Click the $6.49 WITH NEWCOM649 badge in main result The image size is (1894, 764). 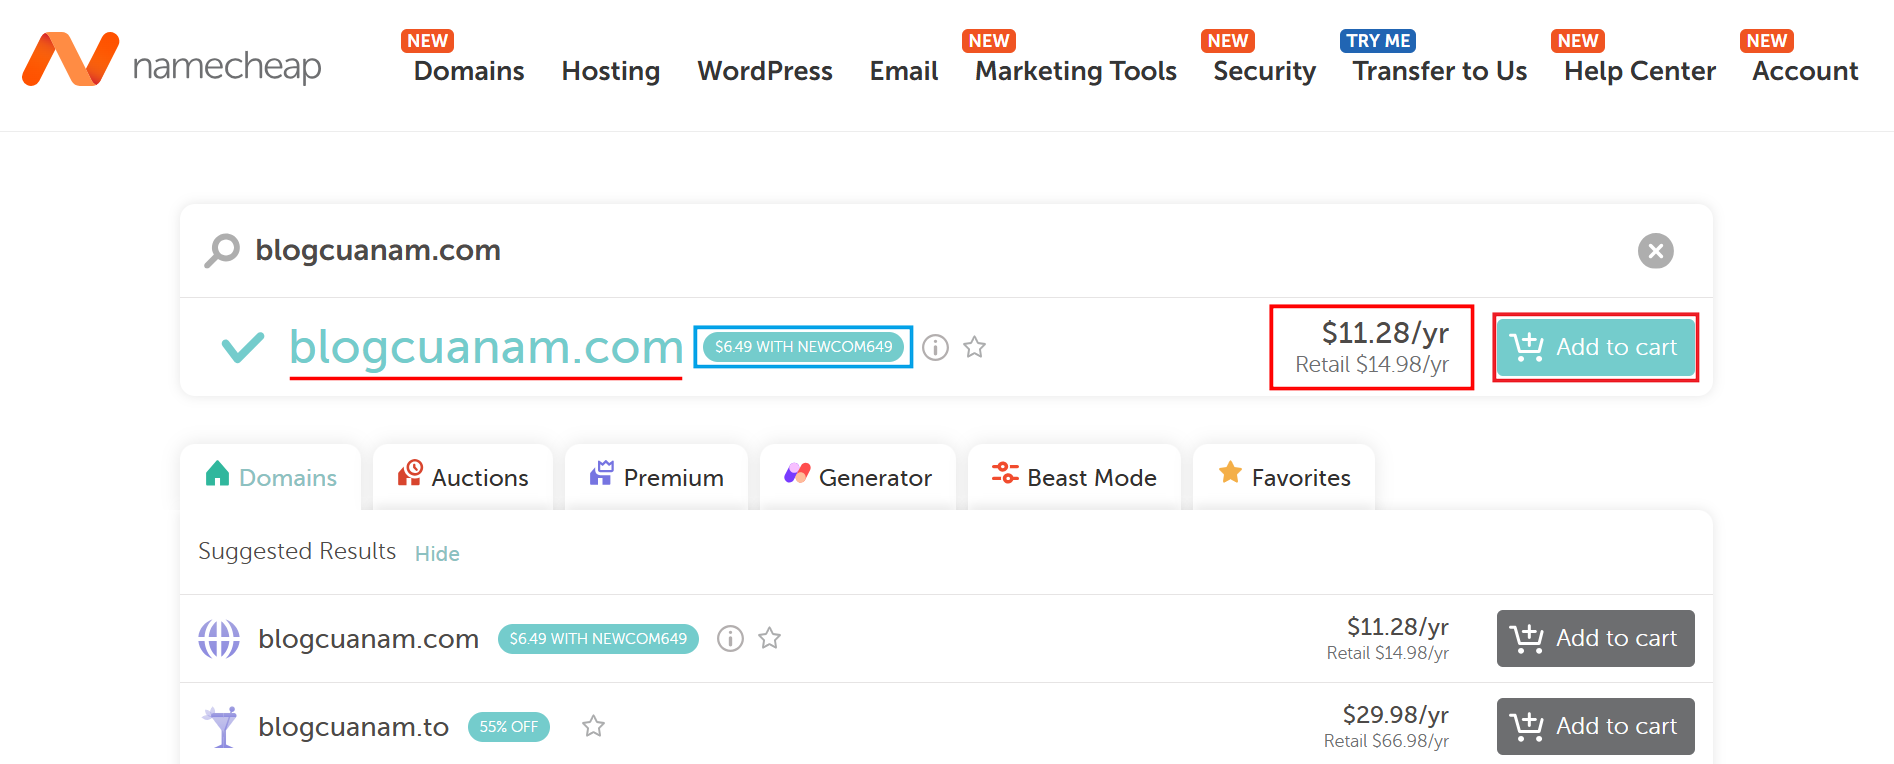pos(803,347)
